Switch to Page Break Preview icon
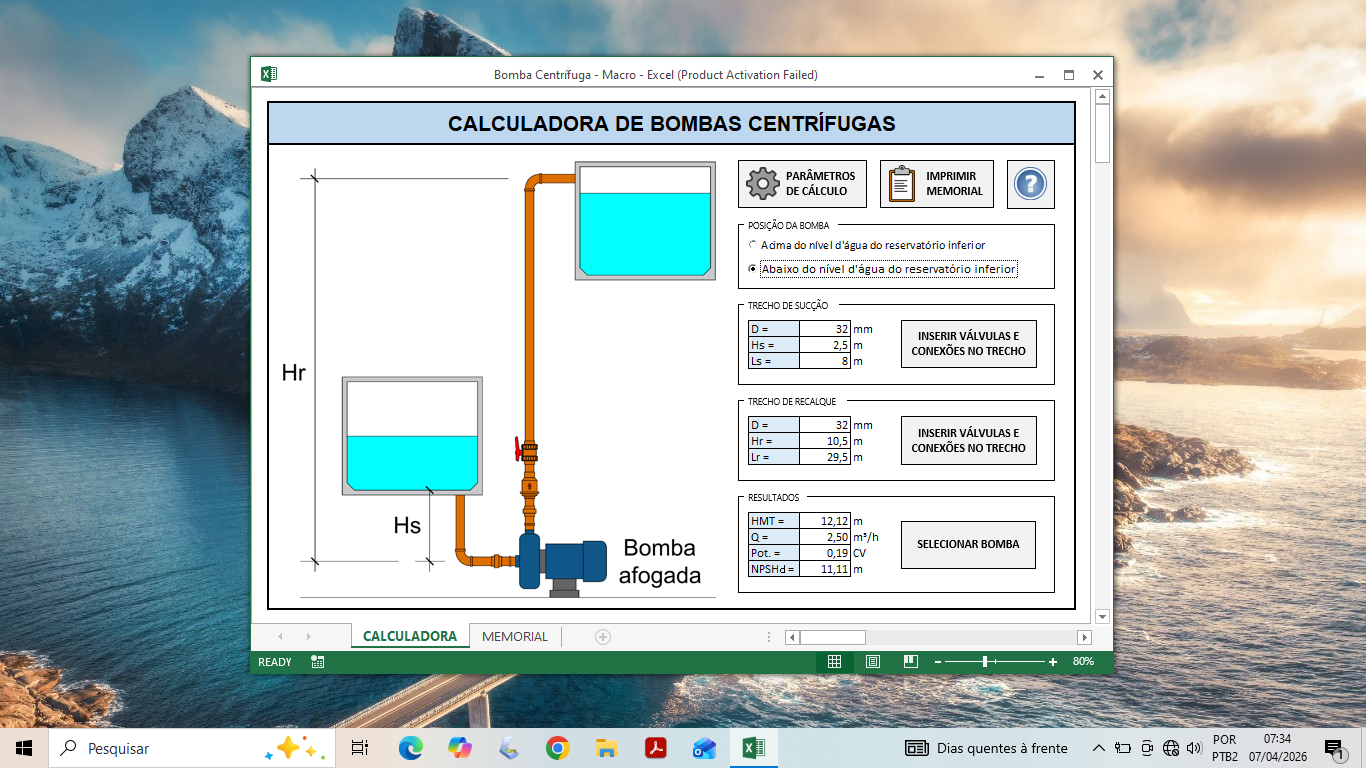This screenshot has width=1366, height=768. 910,662
